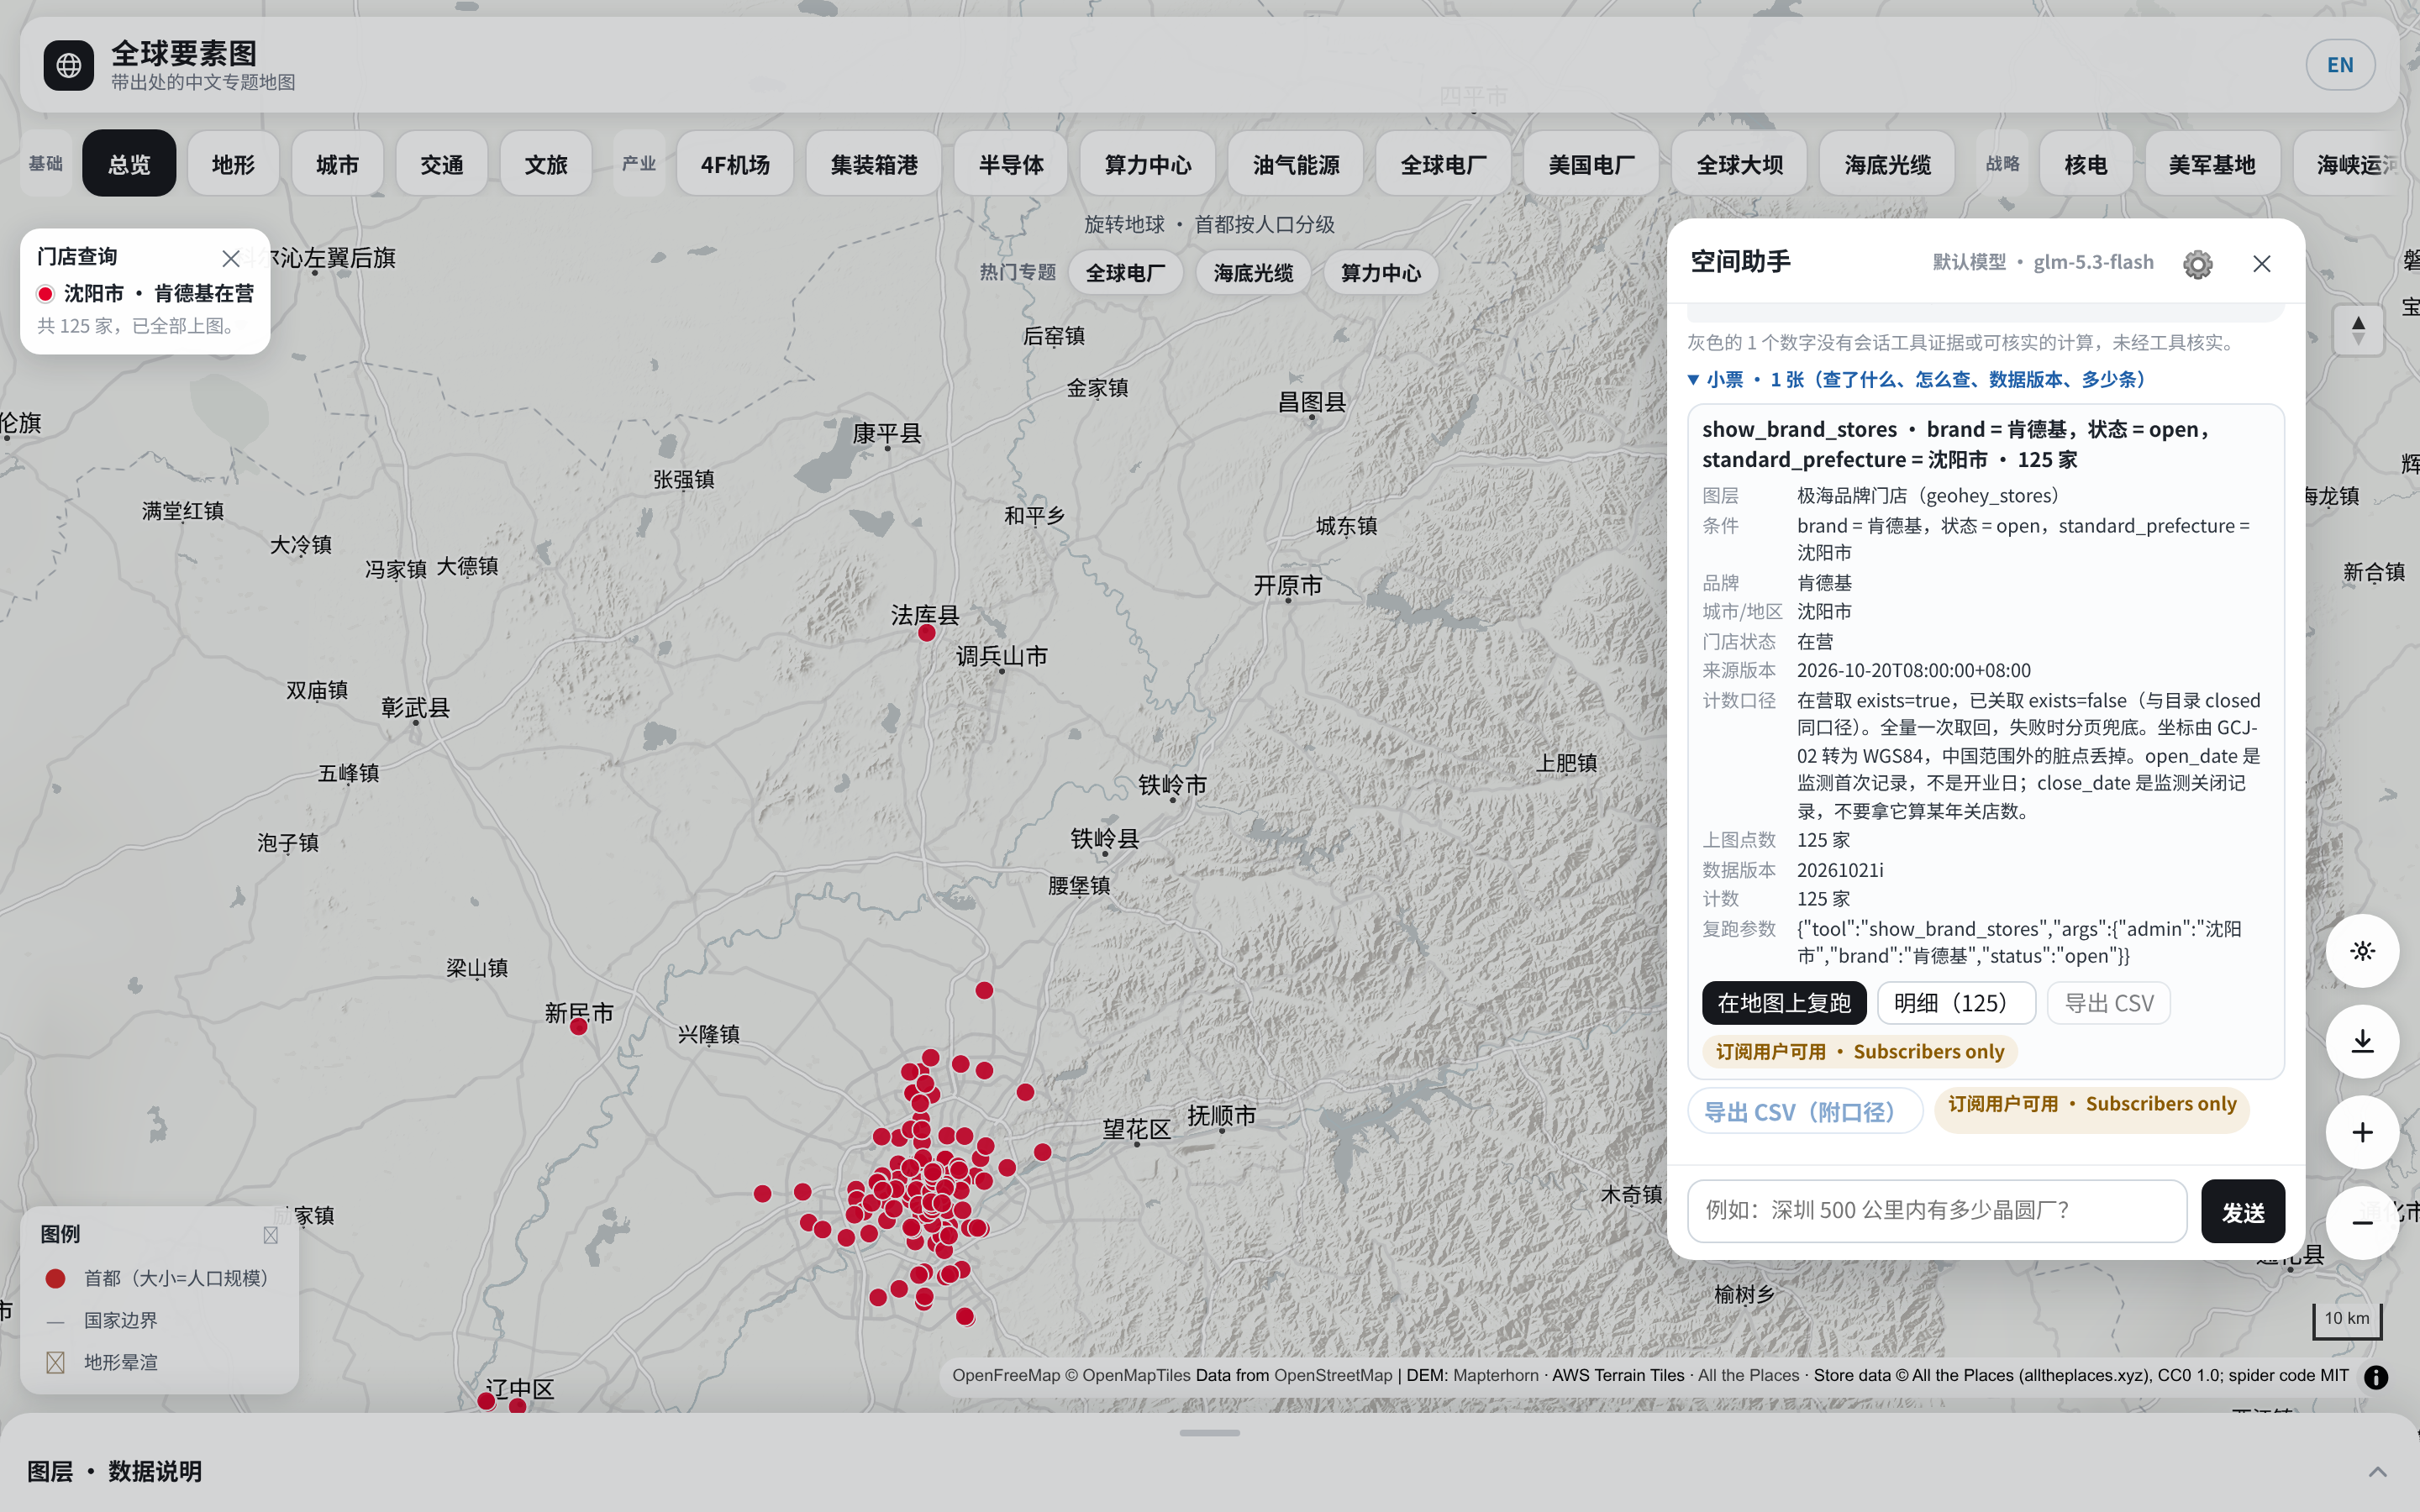Close the 门店查询 card
This screenshot has width=2420, height=1512.
[231, 259]
